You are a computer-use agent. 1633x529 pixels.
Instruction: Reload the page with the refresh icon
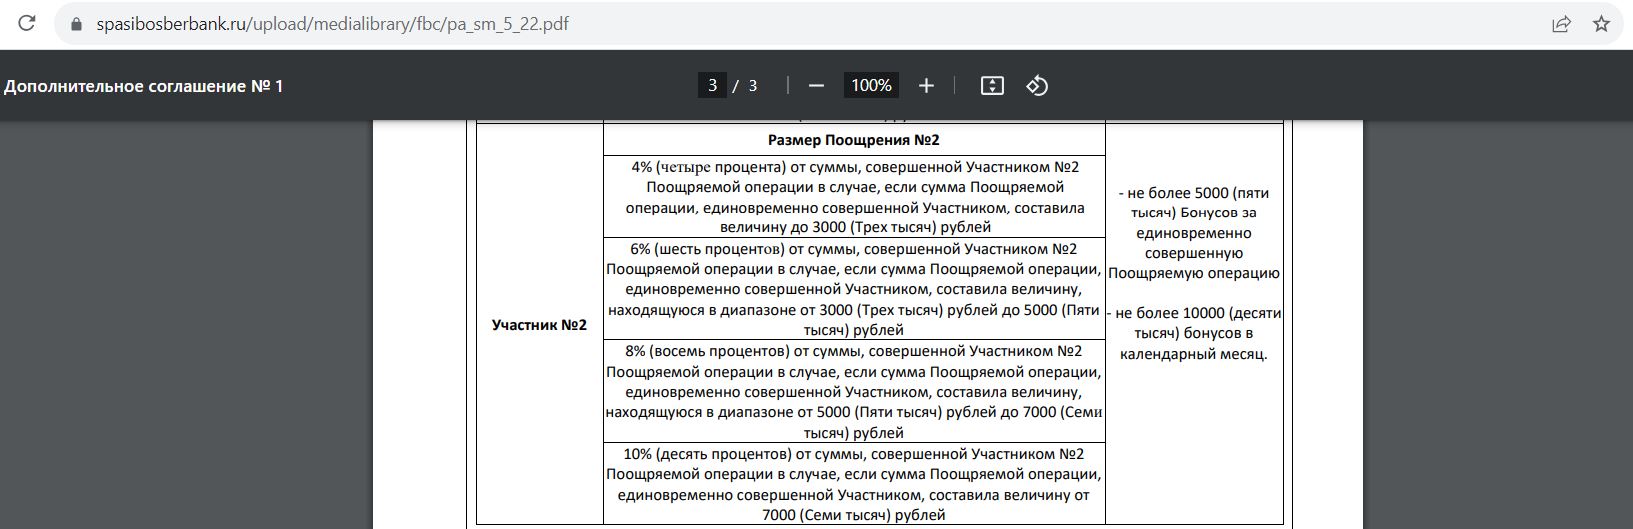pyautogui.click(x=27, y=24)
